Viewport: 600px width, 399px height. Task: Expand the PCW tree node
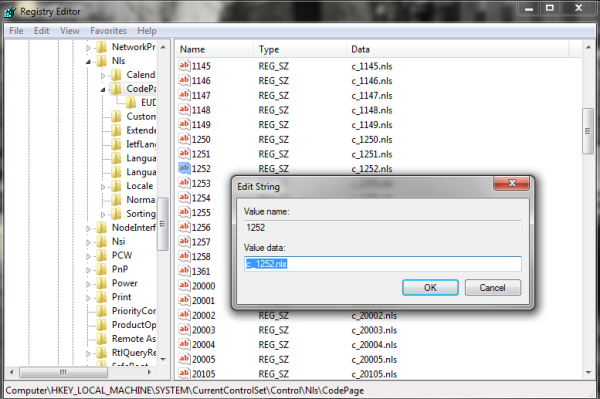pos(88,256)
